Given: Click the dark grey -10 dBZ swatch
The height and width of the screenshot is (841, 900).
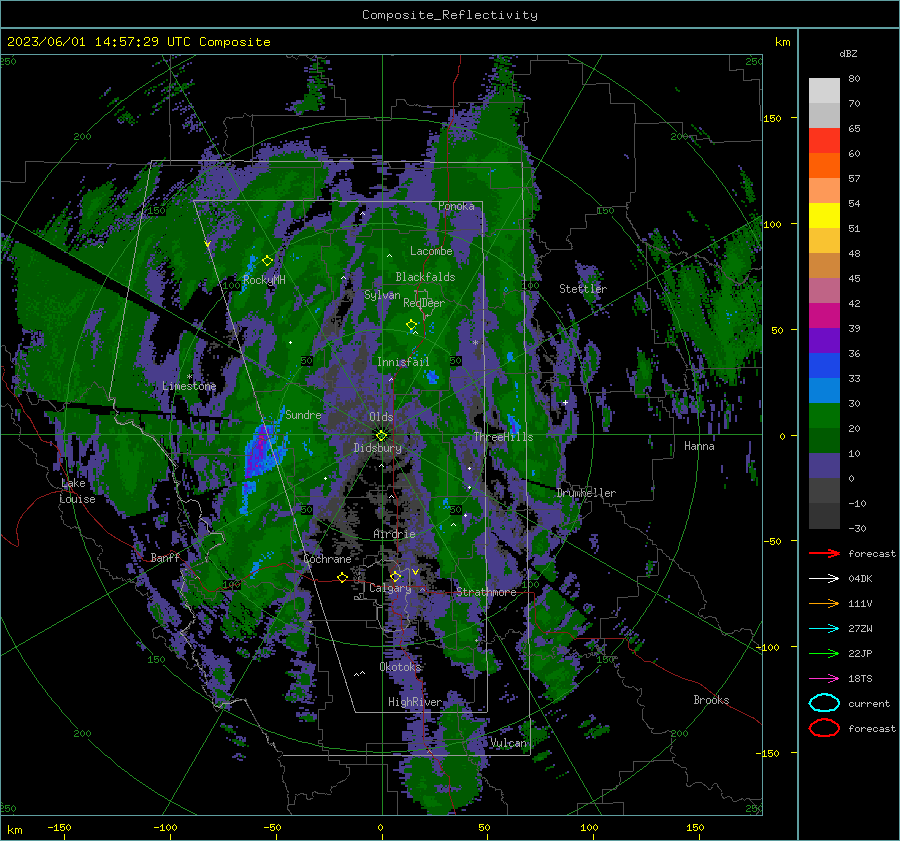Looking at the screenshot, I should [824, 515].
